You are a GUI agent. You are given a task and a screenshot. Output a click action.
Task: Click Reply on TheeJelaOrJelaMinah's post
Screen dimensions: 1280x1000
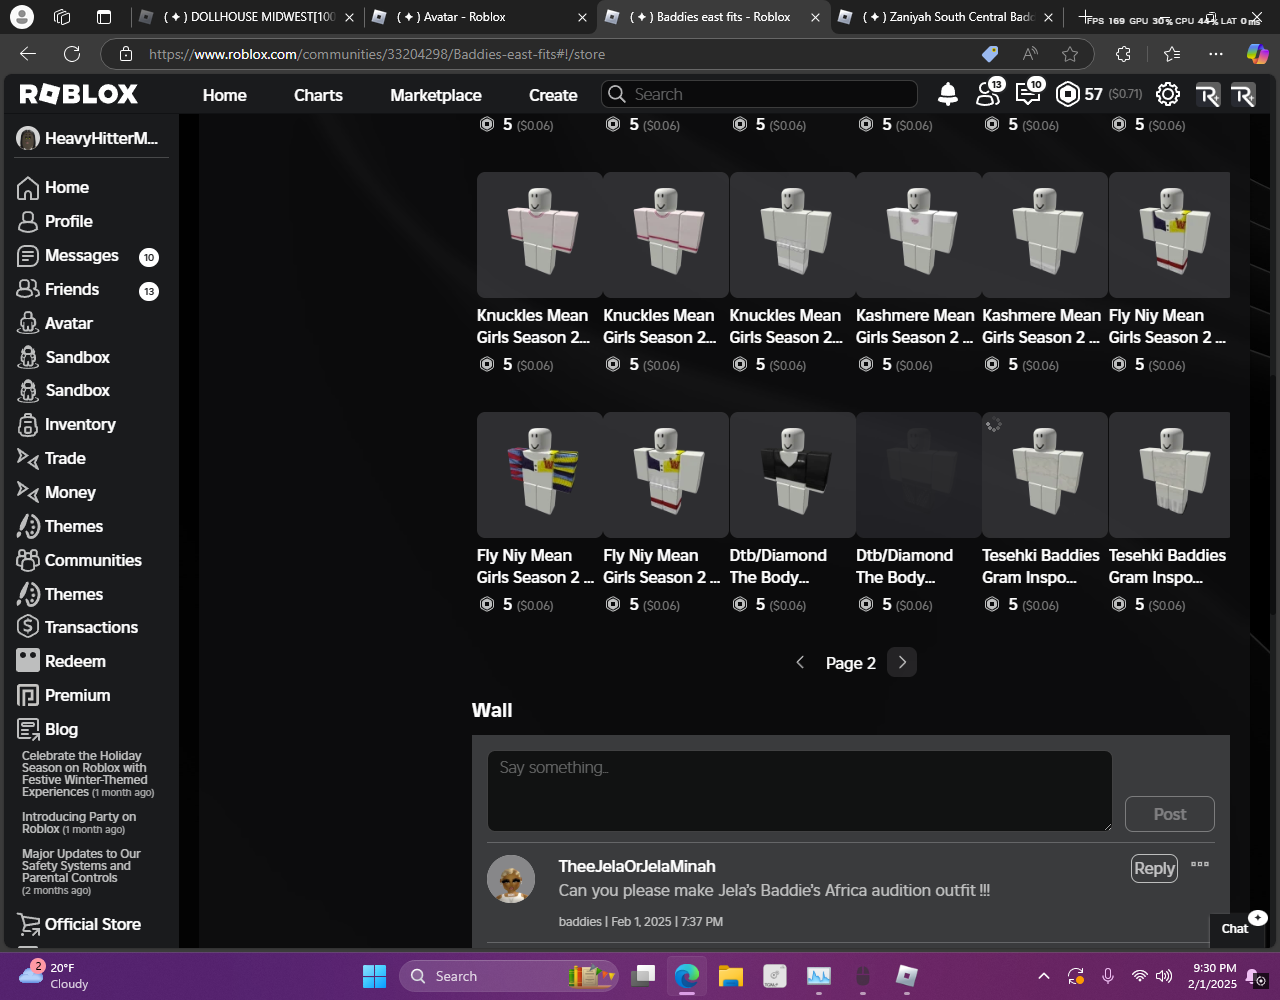pos(1154,869)
